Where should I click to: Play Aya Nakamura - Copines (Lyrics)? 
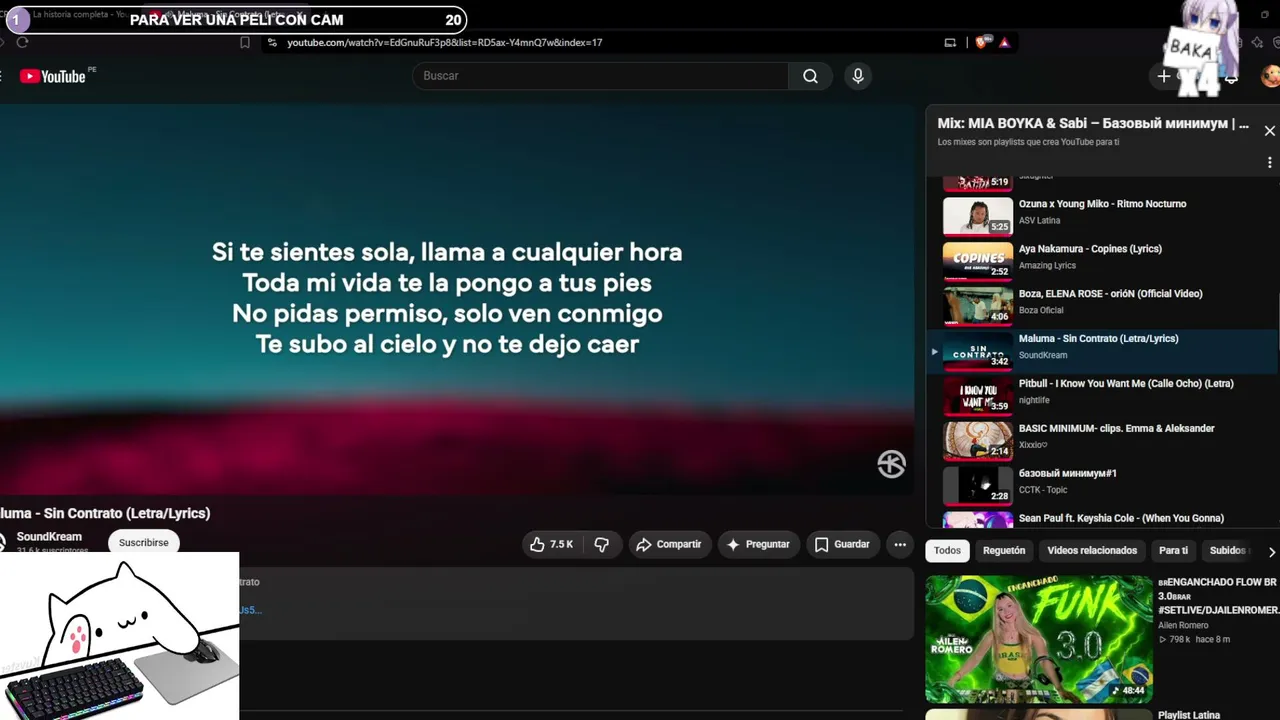click(x=1090, y=249)
